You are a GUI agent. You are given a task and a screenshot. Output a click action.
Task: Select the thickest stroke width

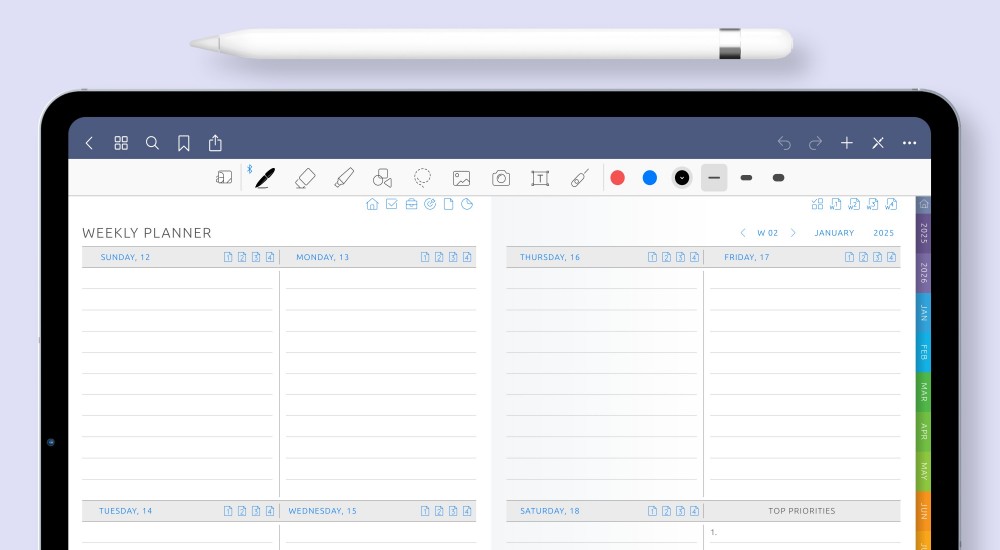pos(778,178)
